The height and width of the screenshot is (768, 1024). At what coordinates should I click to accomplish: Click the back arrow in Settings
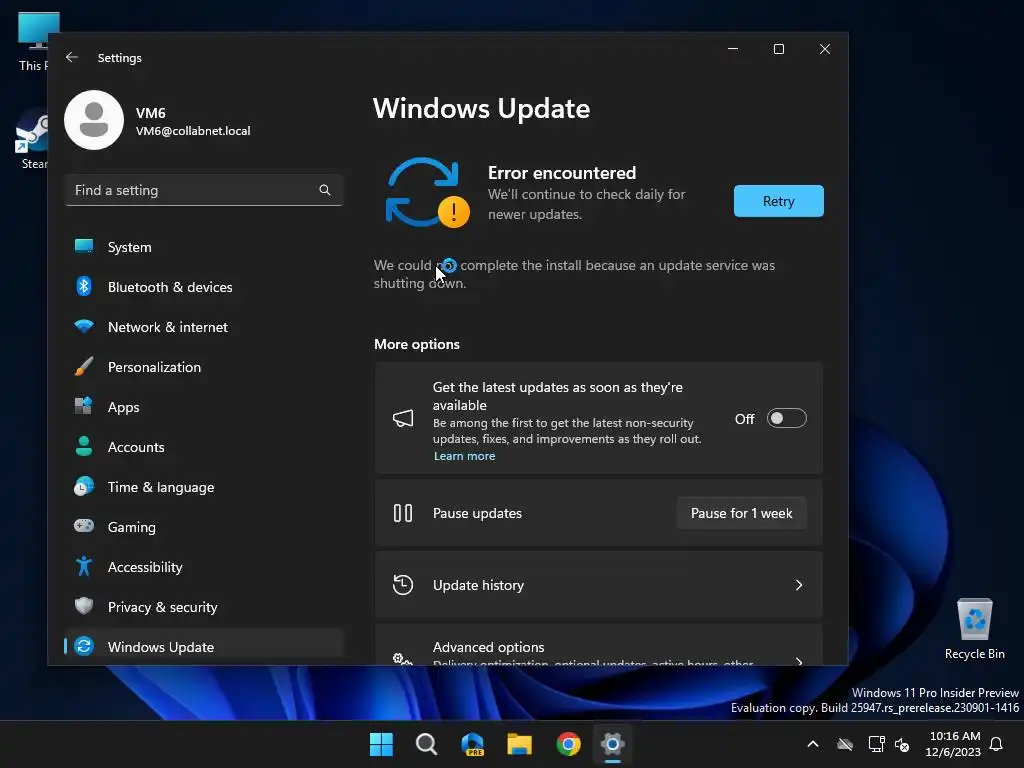(x=72, y=57)
